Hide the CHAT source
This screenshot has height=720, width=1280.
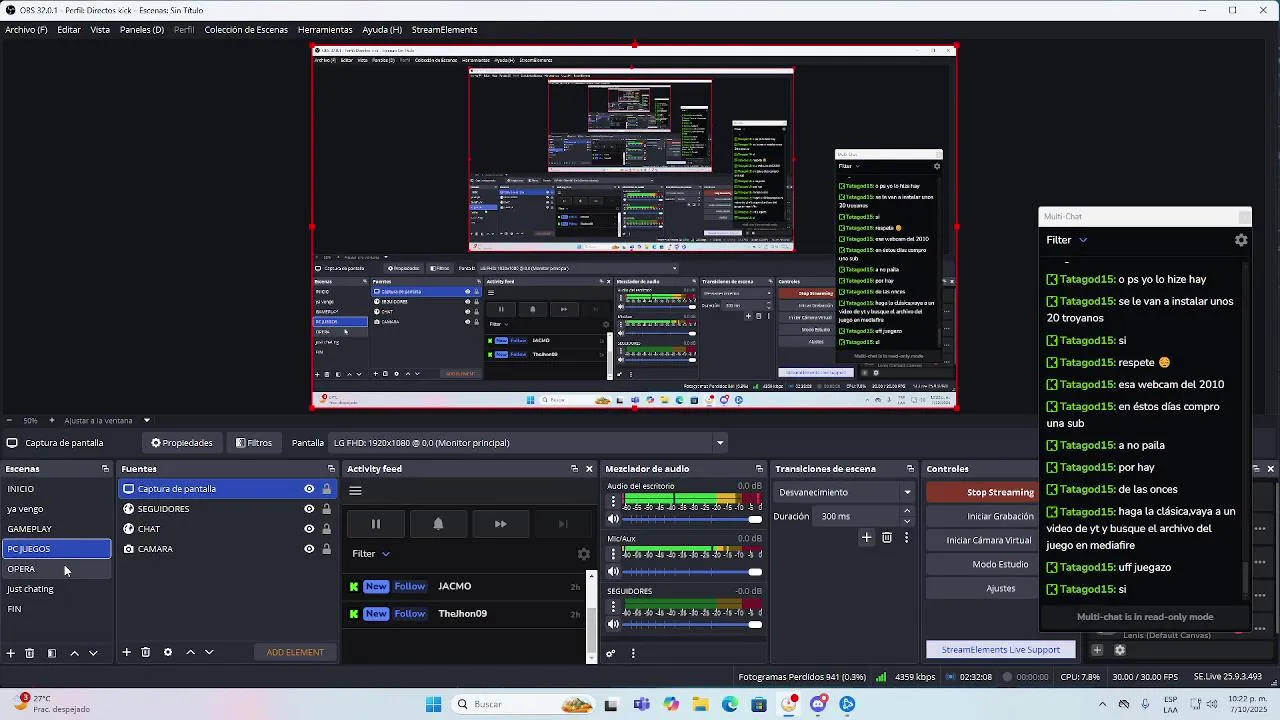pos(309,529)
